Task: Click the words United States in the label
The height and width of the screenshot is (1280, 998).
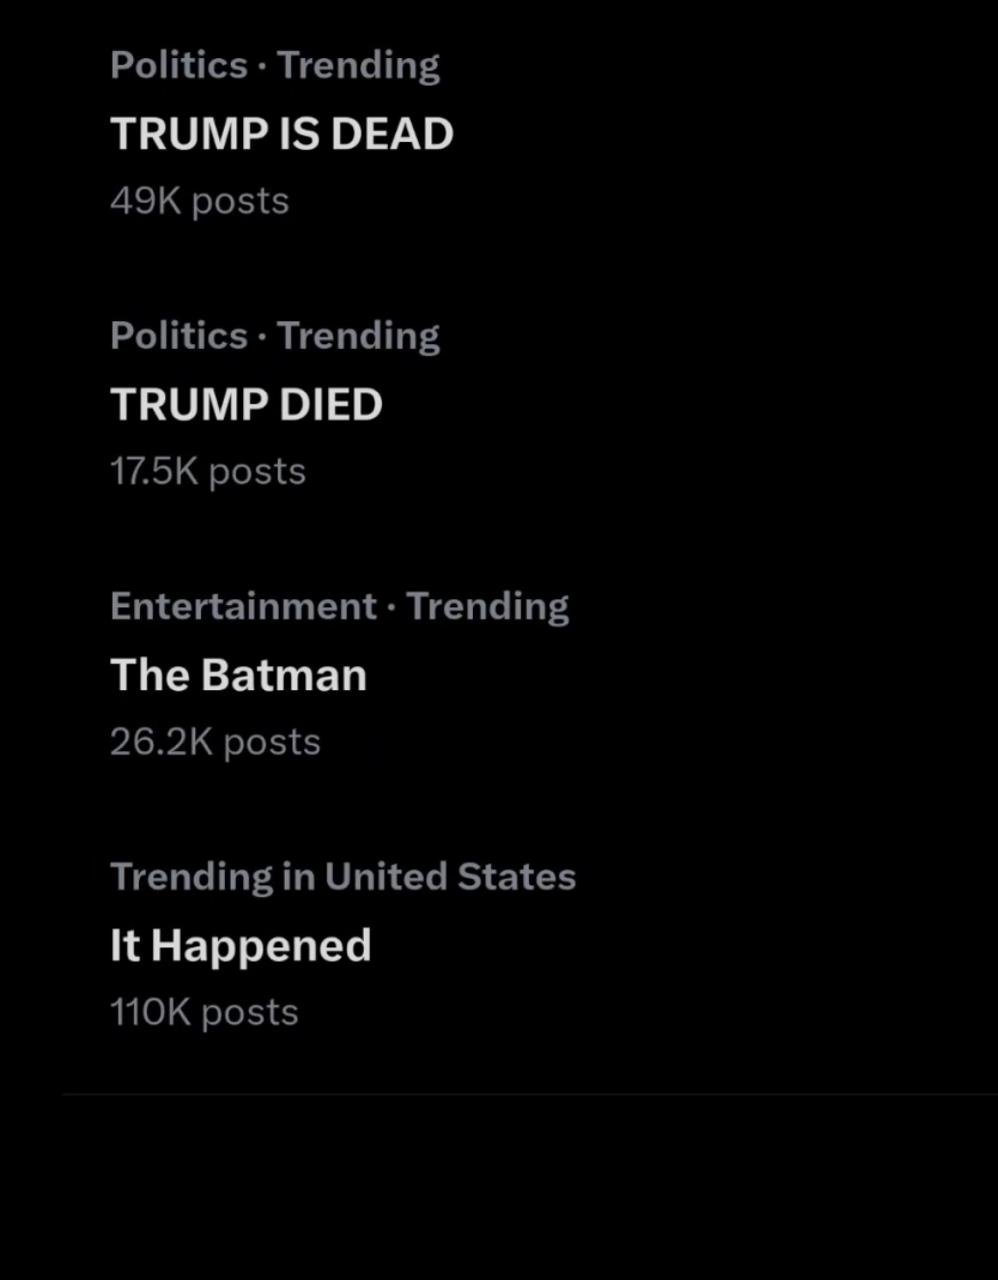Action: pyautogui.click(x=450, y=877)
